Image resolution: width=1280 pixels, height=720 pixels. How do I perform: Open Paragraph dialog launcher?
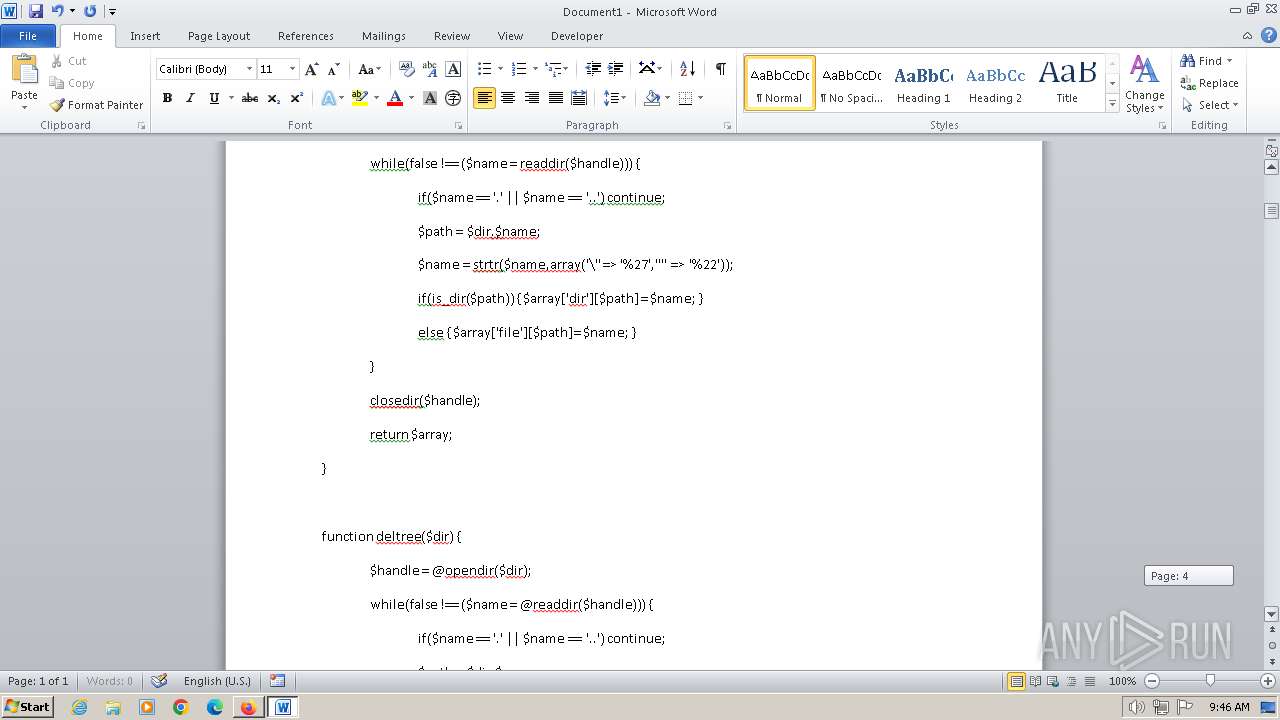[x=727, y=126]
